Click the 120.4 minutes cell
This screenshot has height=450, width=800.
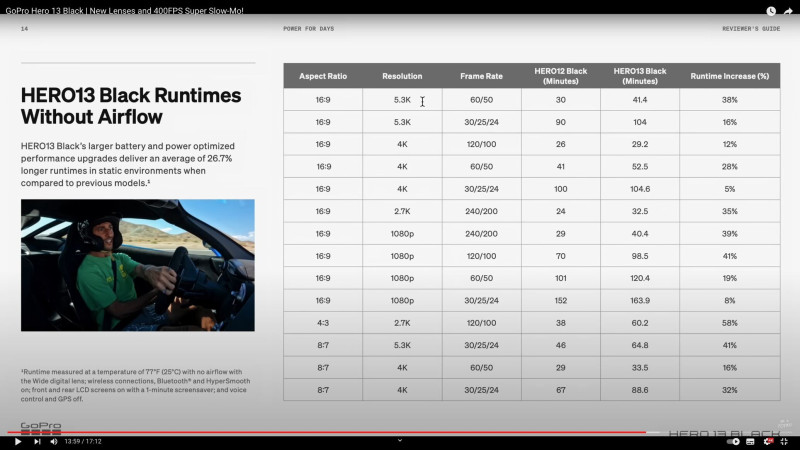click(x=640, y=278)
